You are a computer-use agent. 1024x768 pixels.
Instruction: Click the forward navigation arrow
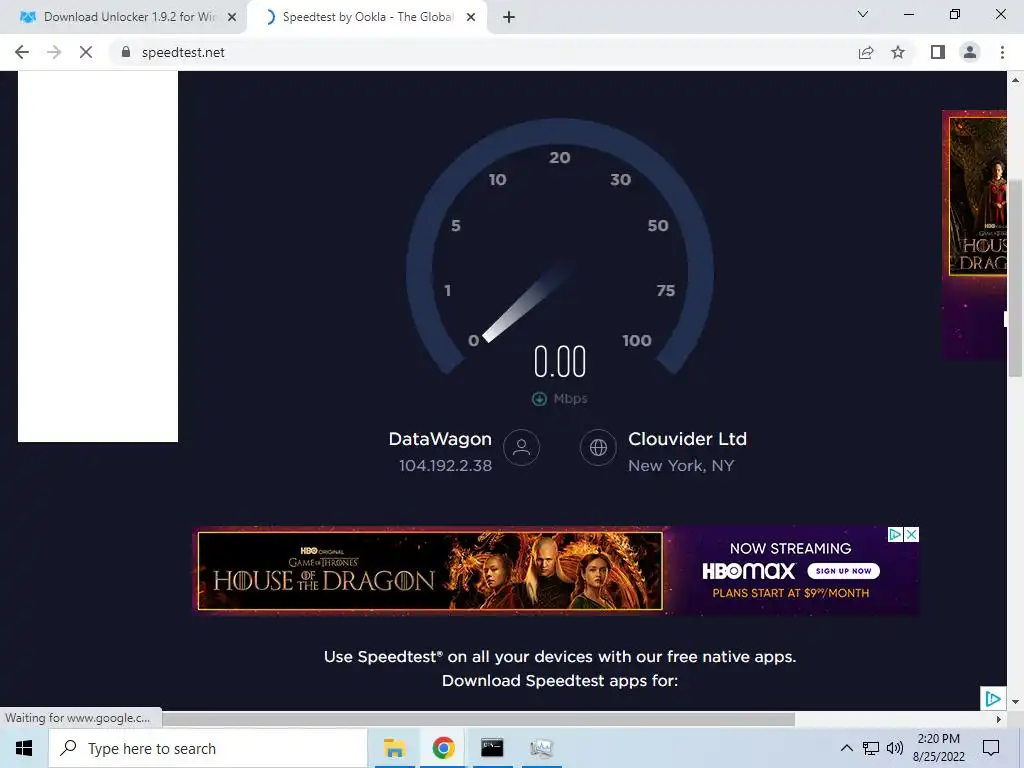(x=54, y=52)
